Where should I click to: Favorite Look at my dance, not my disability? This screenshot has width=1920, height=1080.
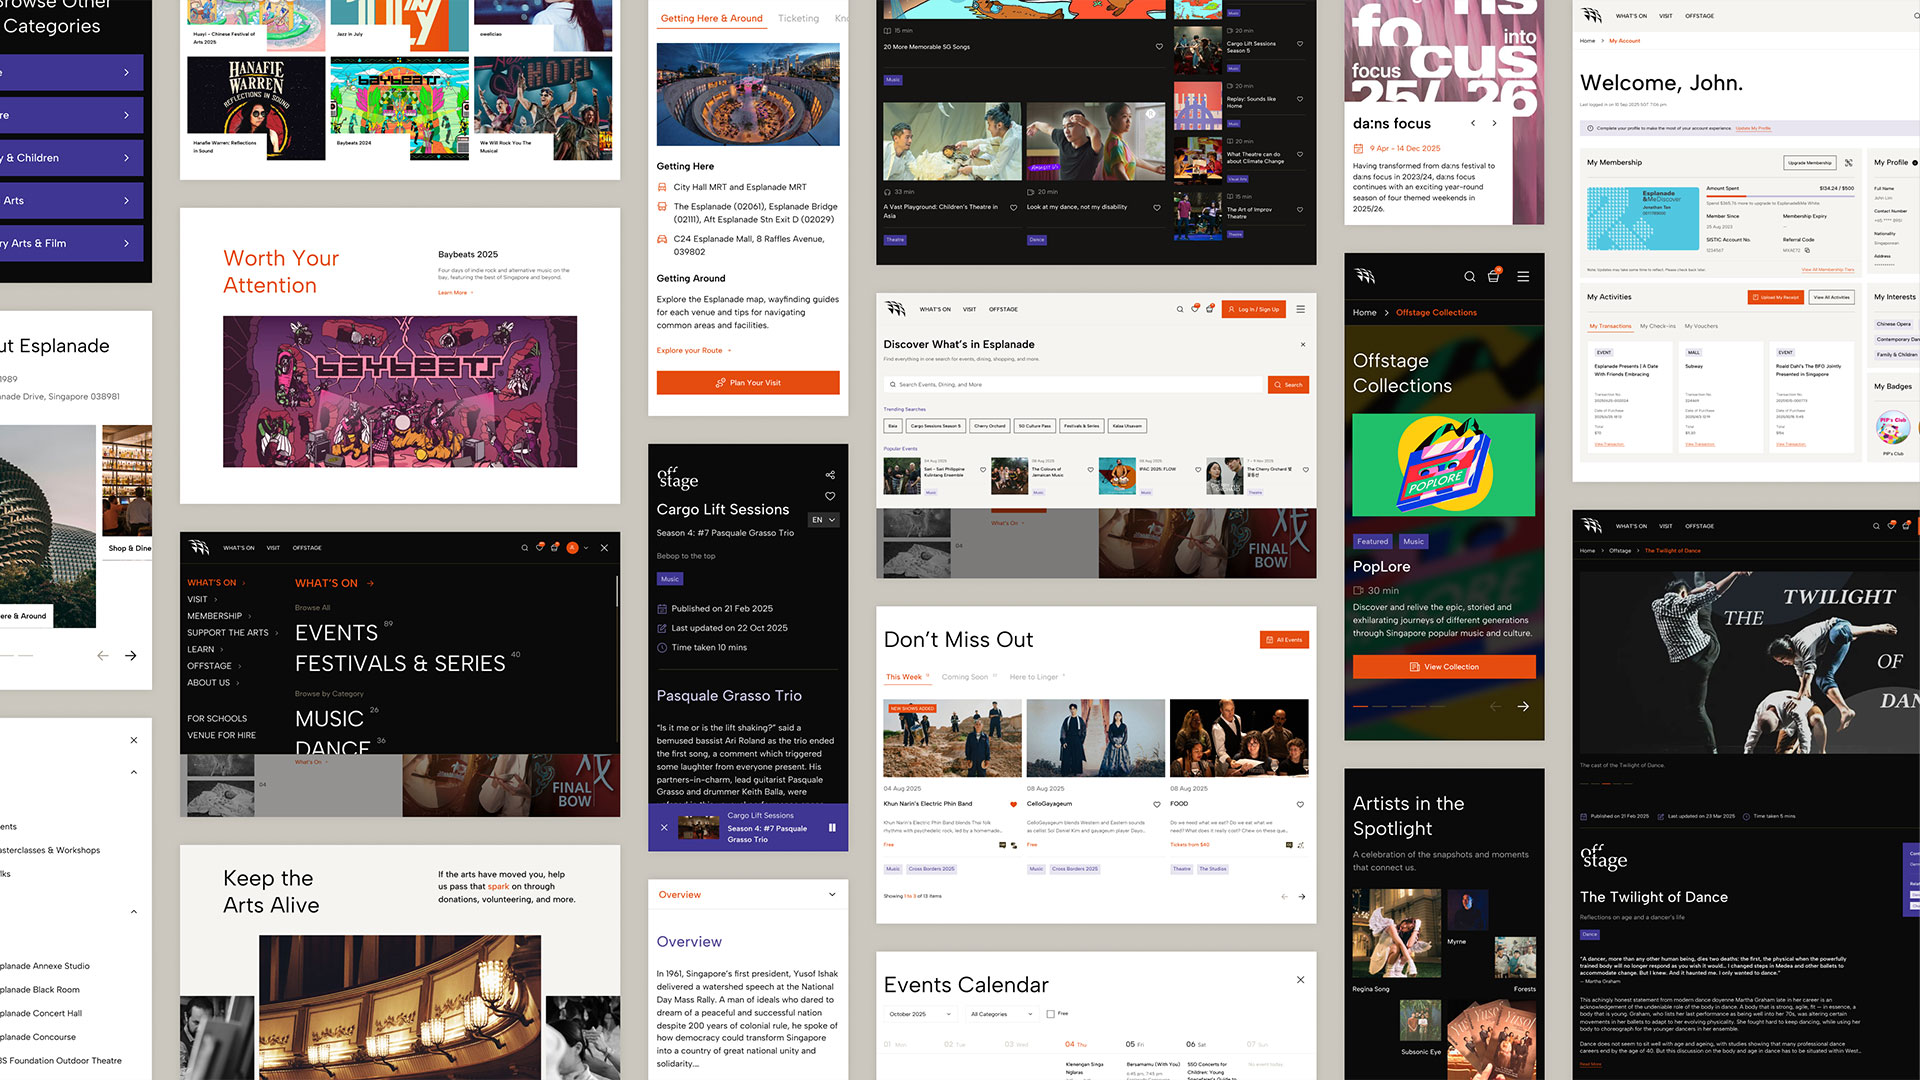(x=1157, y=208)
